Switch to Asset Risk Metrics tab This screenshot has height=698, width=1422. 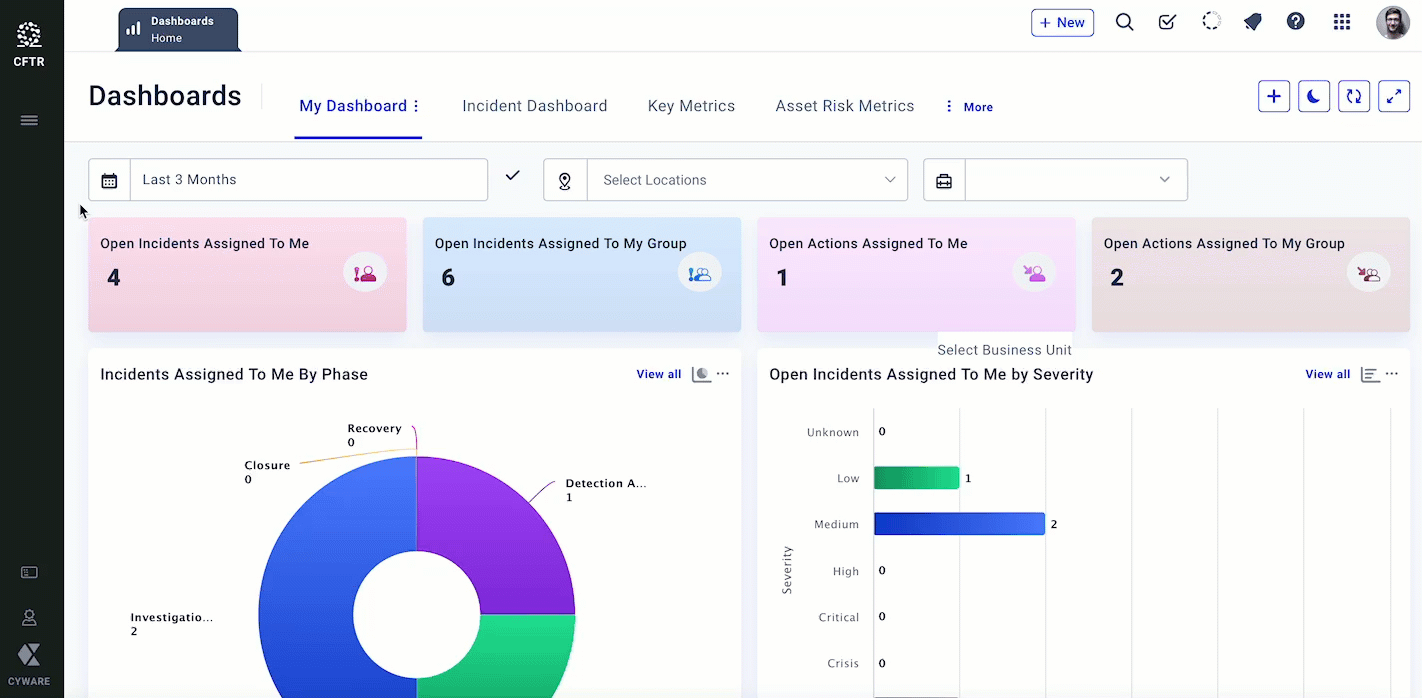point(844,106)
